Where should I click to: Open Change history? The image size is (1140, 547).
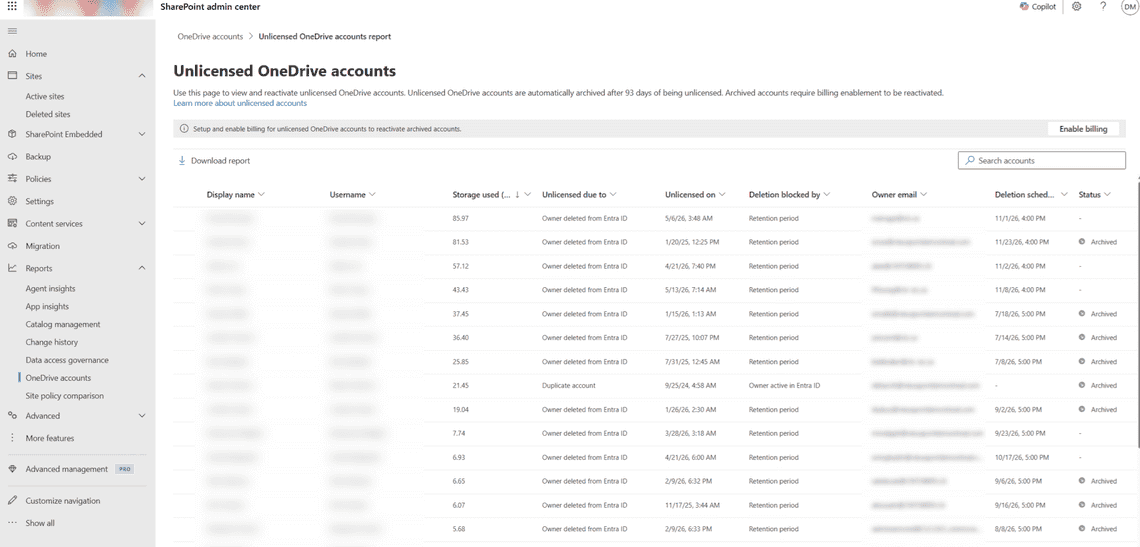tap(52, 342)
